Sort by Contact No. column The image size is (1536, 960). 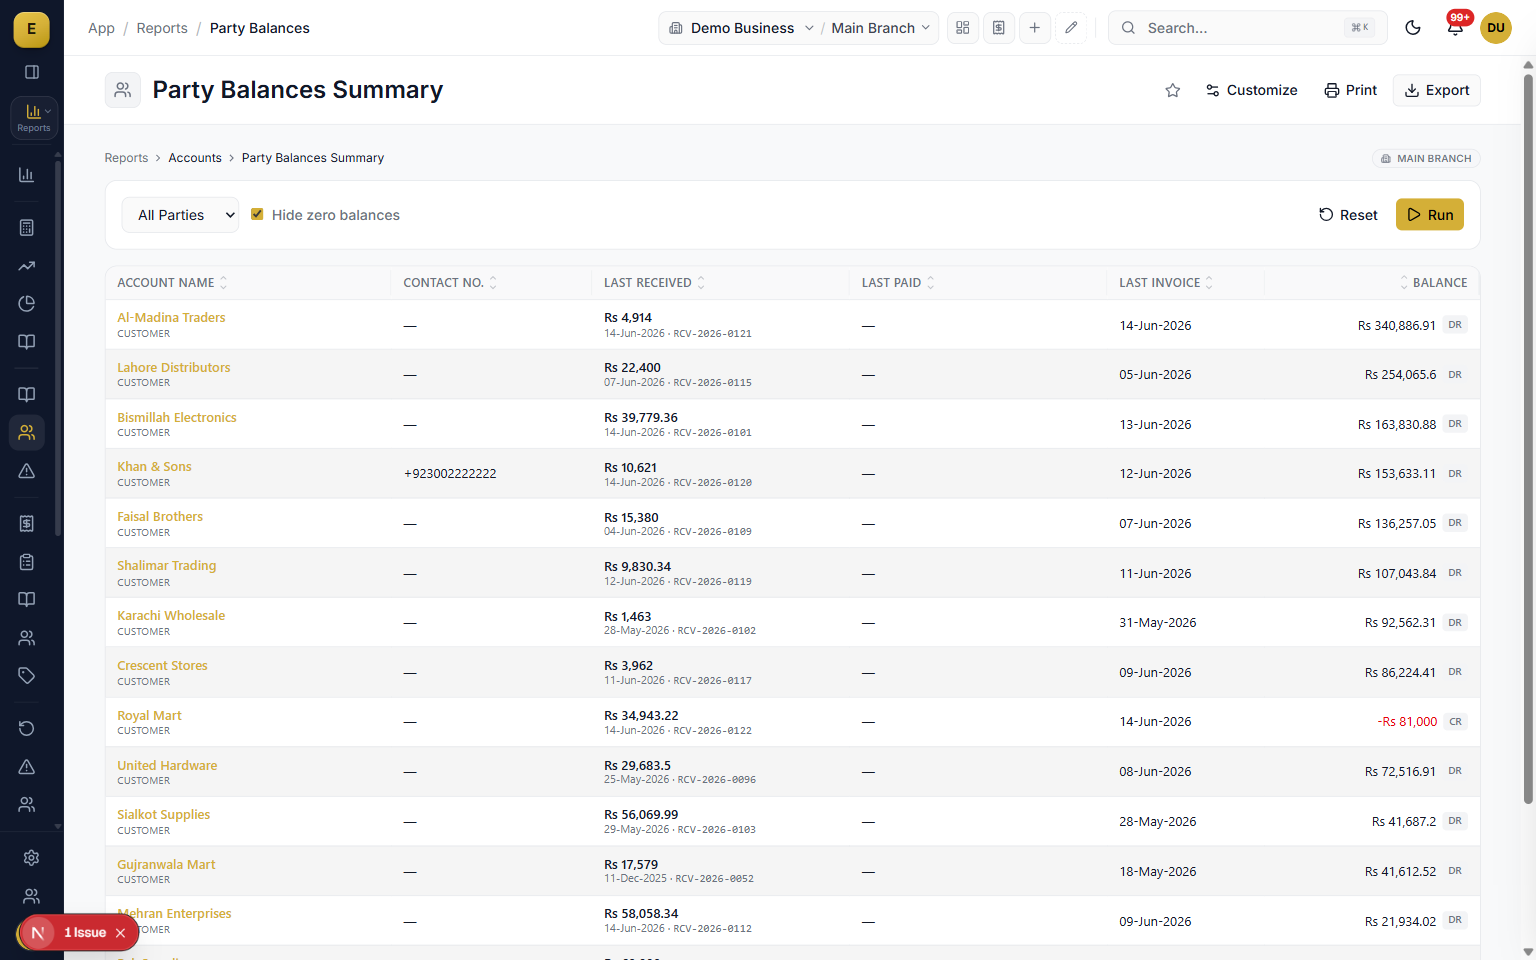pos(450,283)
